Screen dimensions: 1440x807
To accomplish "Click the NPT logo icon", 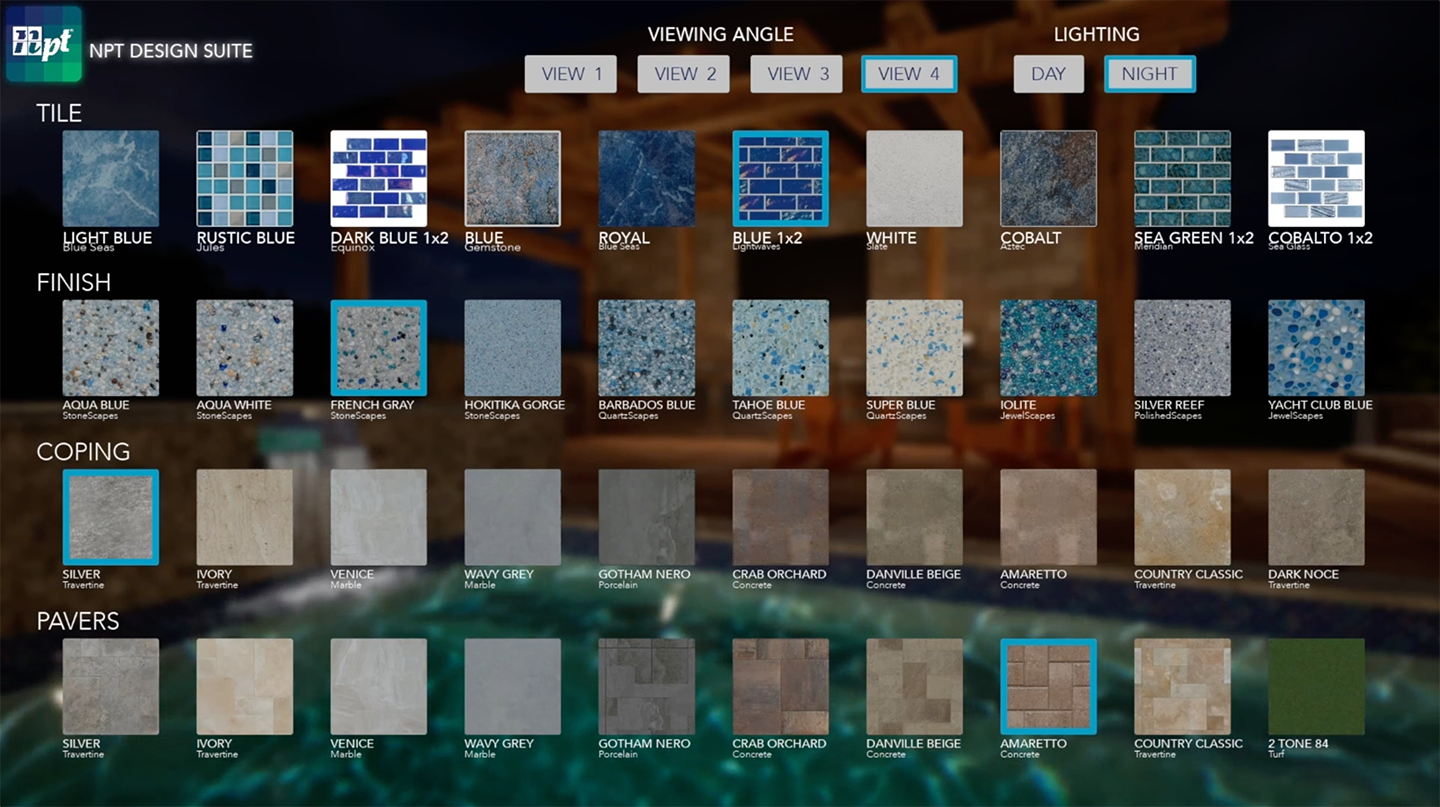I will (44, 44).
